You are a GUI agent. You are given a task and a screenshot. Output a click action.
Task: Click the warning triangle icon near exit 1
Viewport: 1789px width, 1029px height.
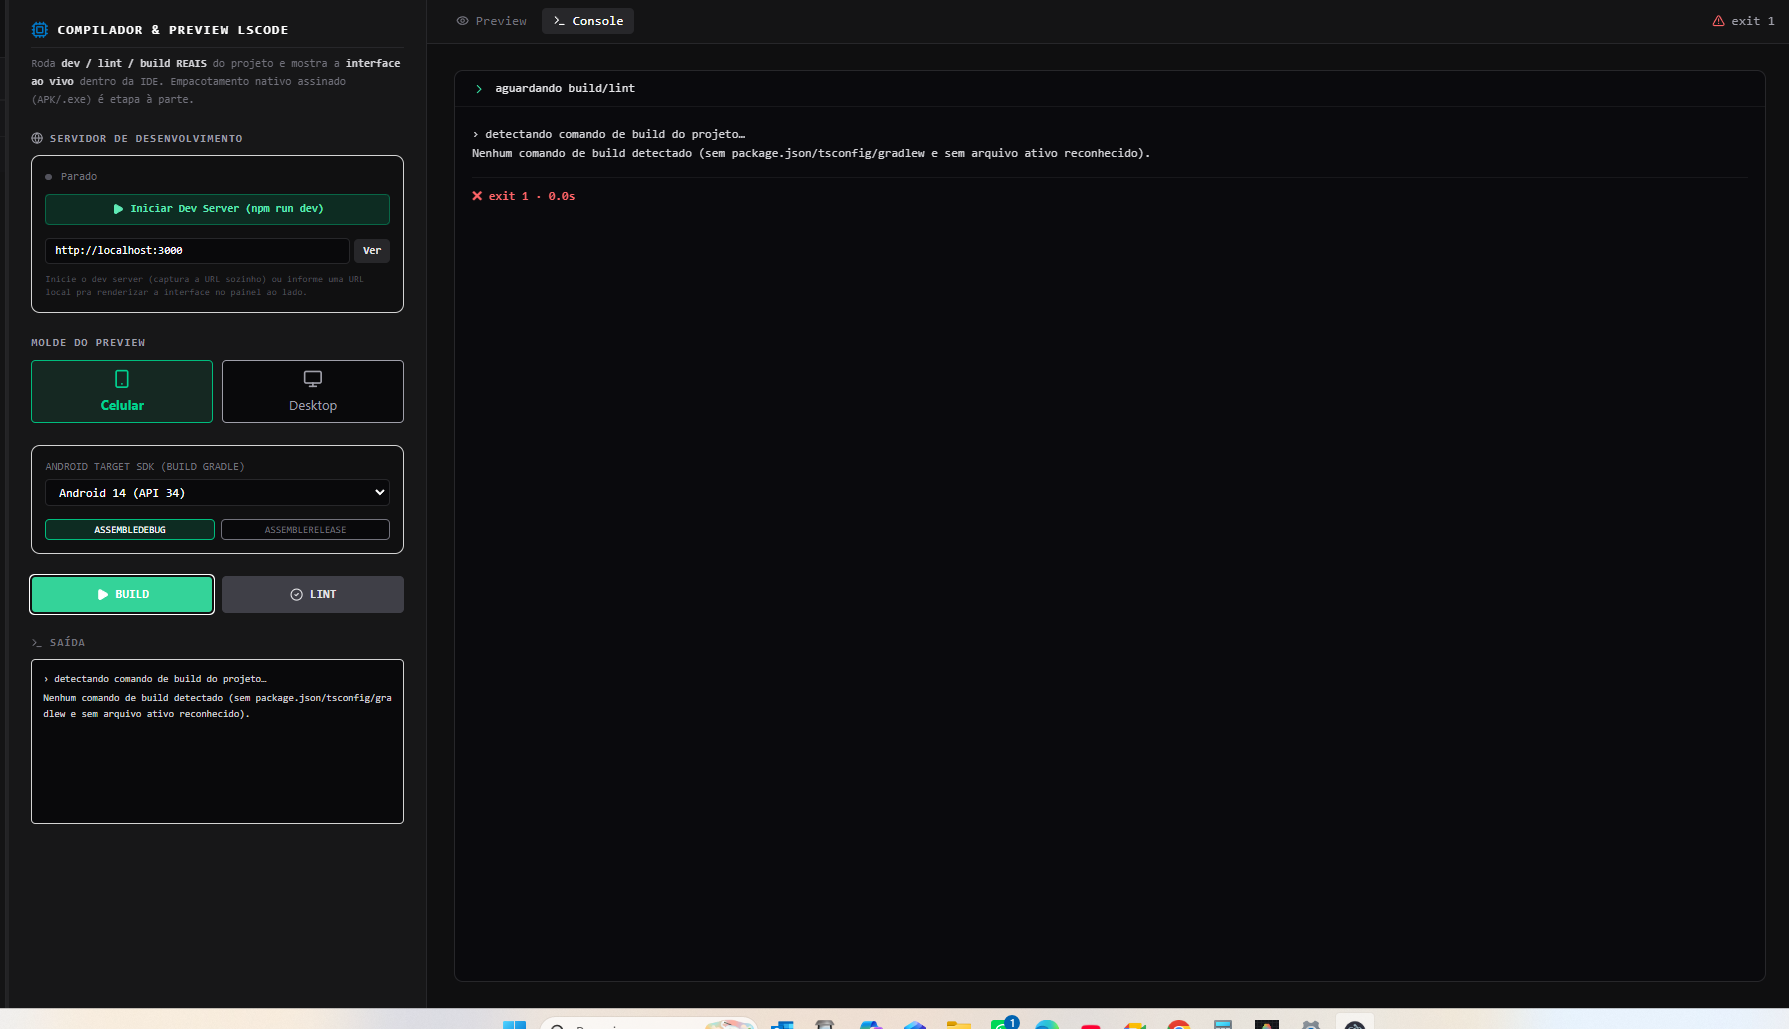point(1718,21)
